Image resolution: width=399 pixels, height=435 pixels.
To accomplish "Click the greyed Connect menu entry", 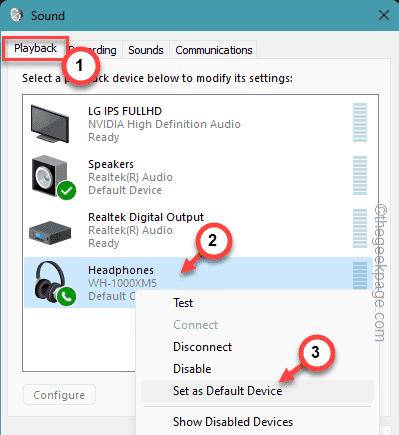I will point(195,325).
